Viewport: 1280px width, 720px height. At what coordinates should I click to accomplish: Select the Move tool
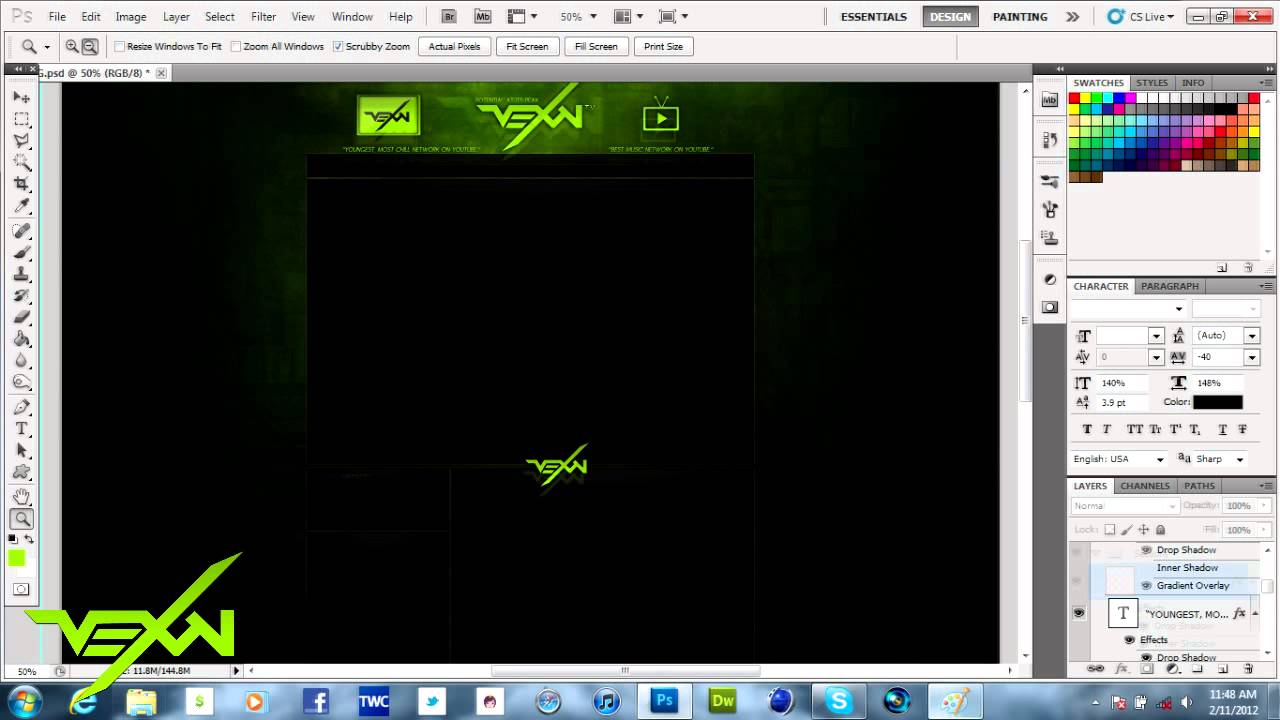click(21, 97)
